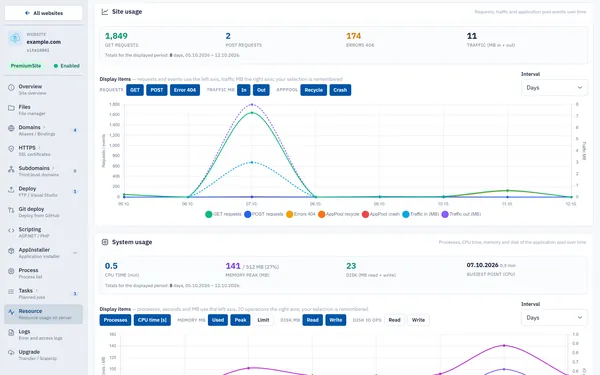The width and height of the screenshot is (600, 375).
Task: Click the POST requests blue legend swatch
Action: click(x=248, y=214)
